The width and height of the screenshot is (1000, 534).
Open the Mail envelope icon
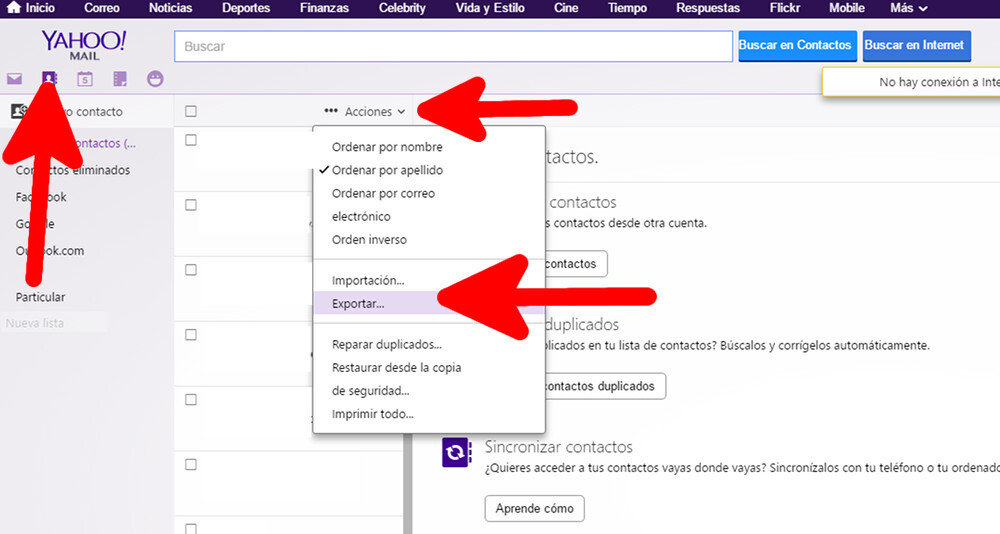click(14, 79)
